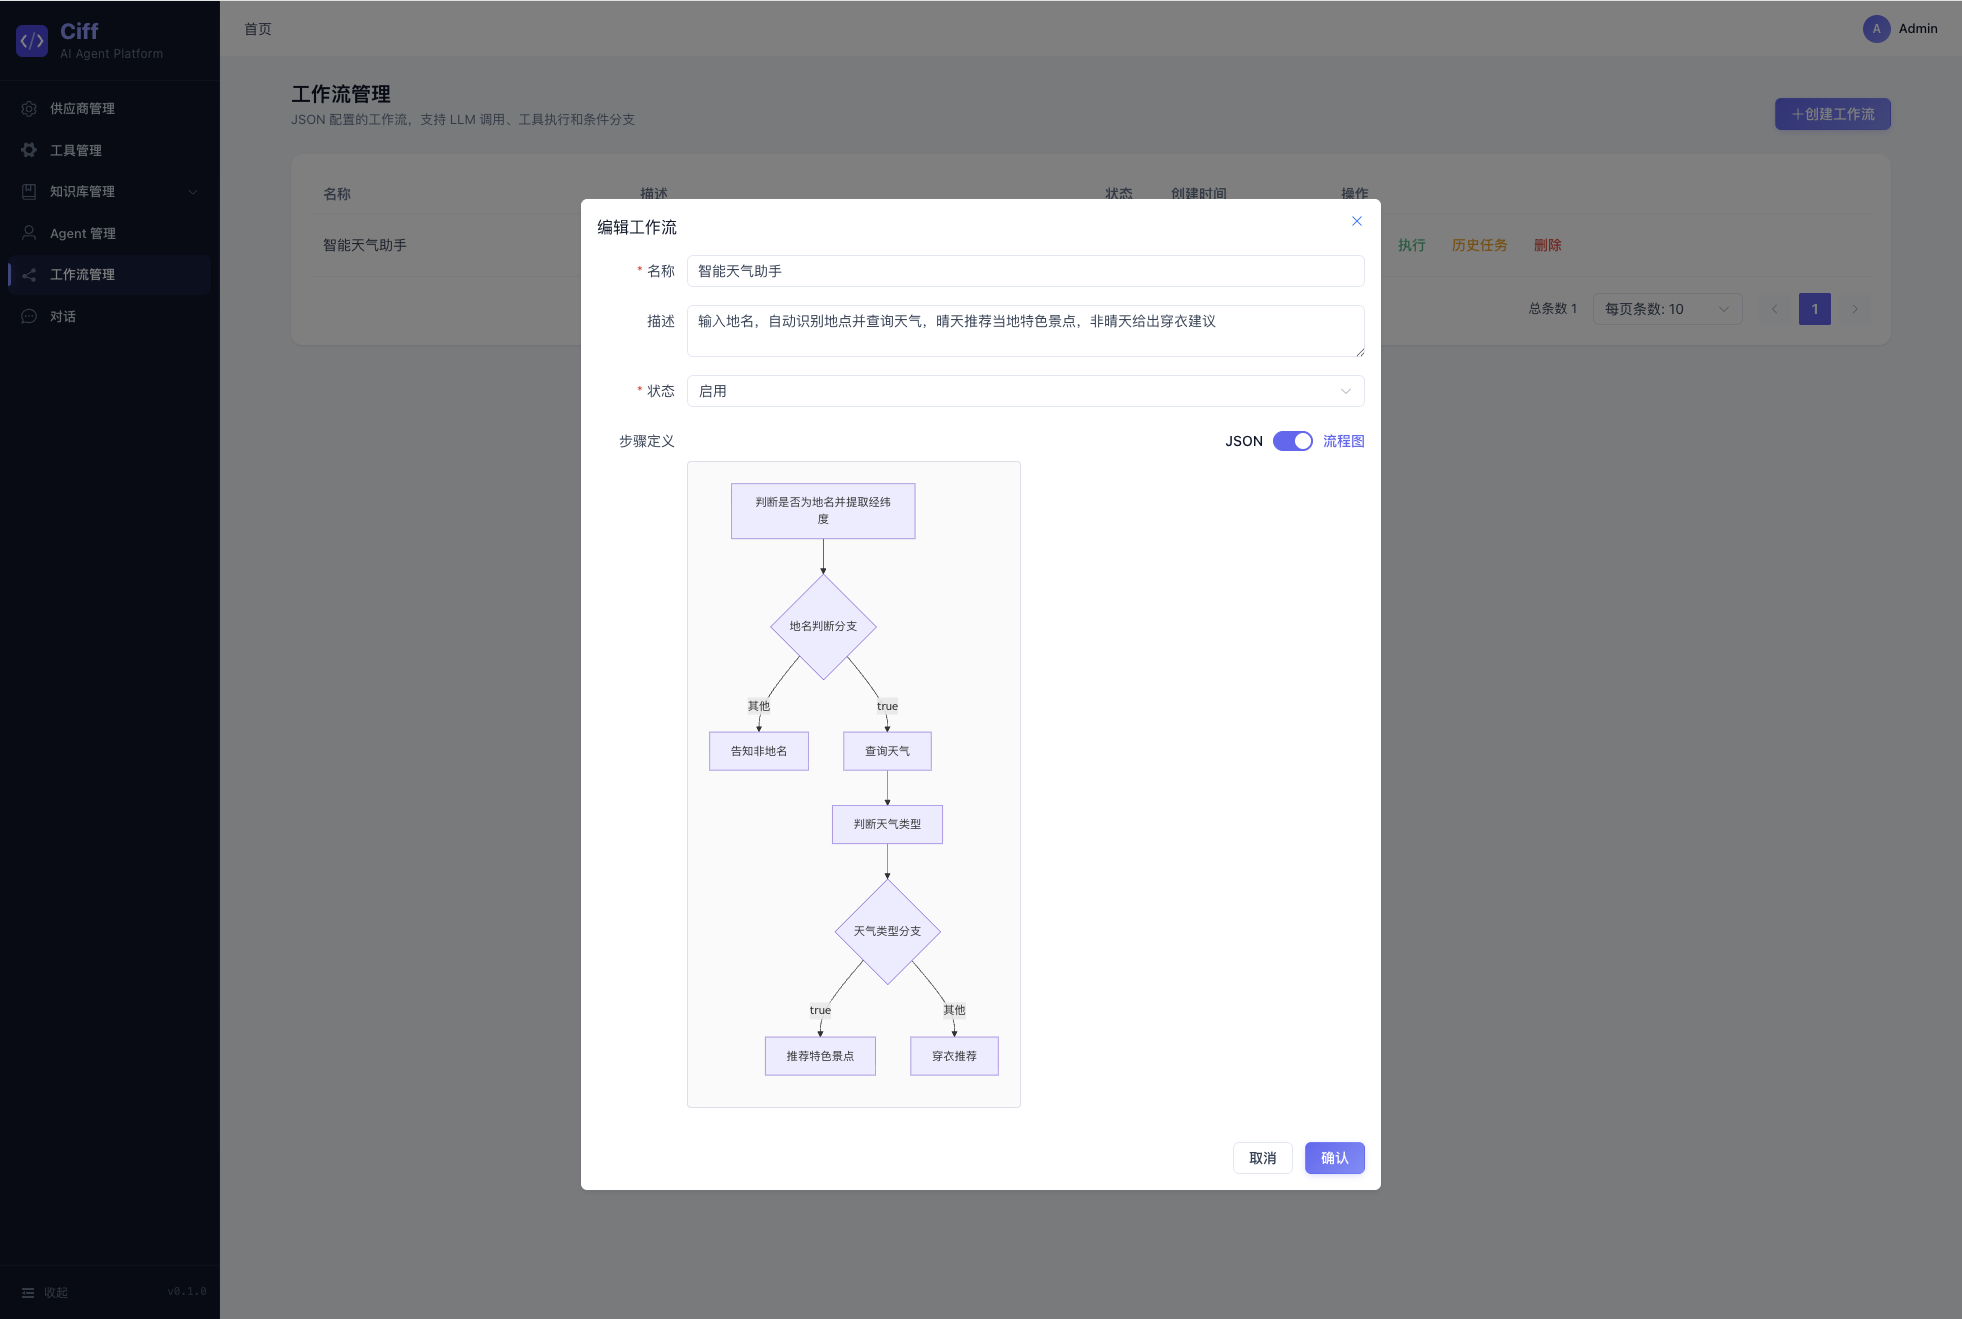Click the 判断是否为地名并提取经纬度 flowchart node
Viewport: 1962px width, 1319px height.
(x=823, y=511)
